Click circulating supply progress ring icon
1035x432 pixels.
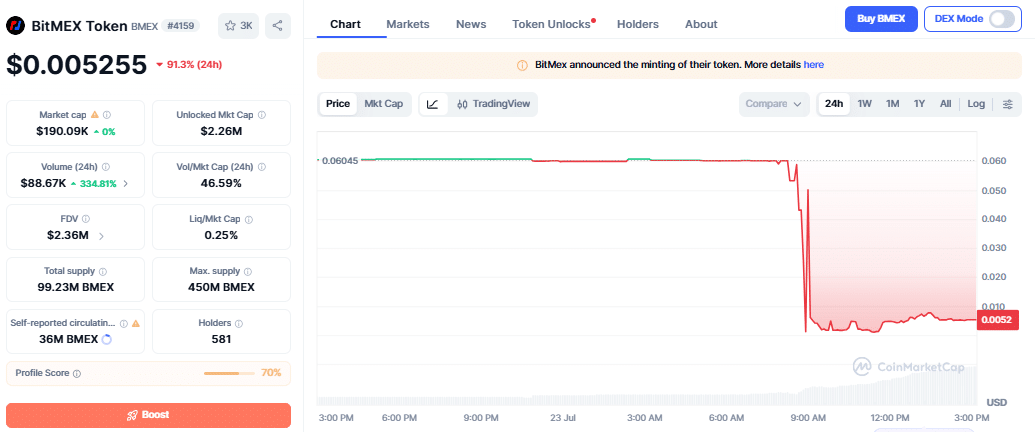(x=107, y=340)
